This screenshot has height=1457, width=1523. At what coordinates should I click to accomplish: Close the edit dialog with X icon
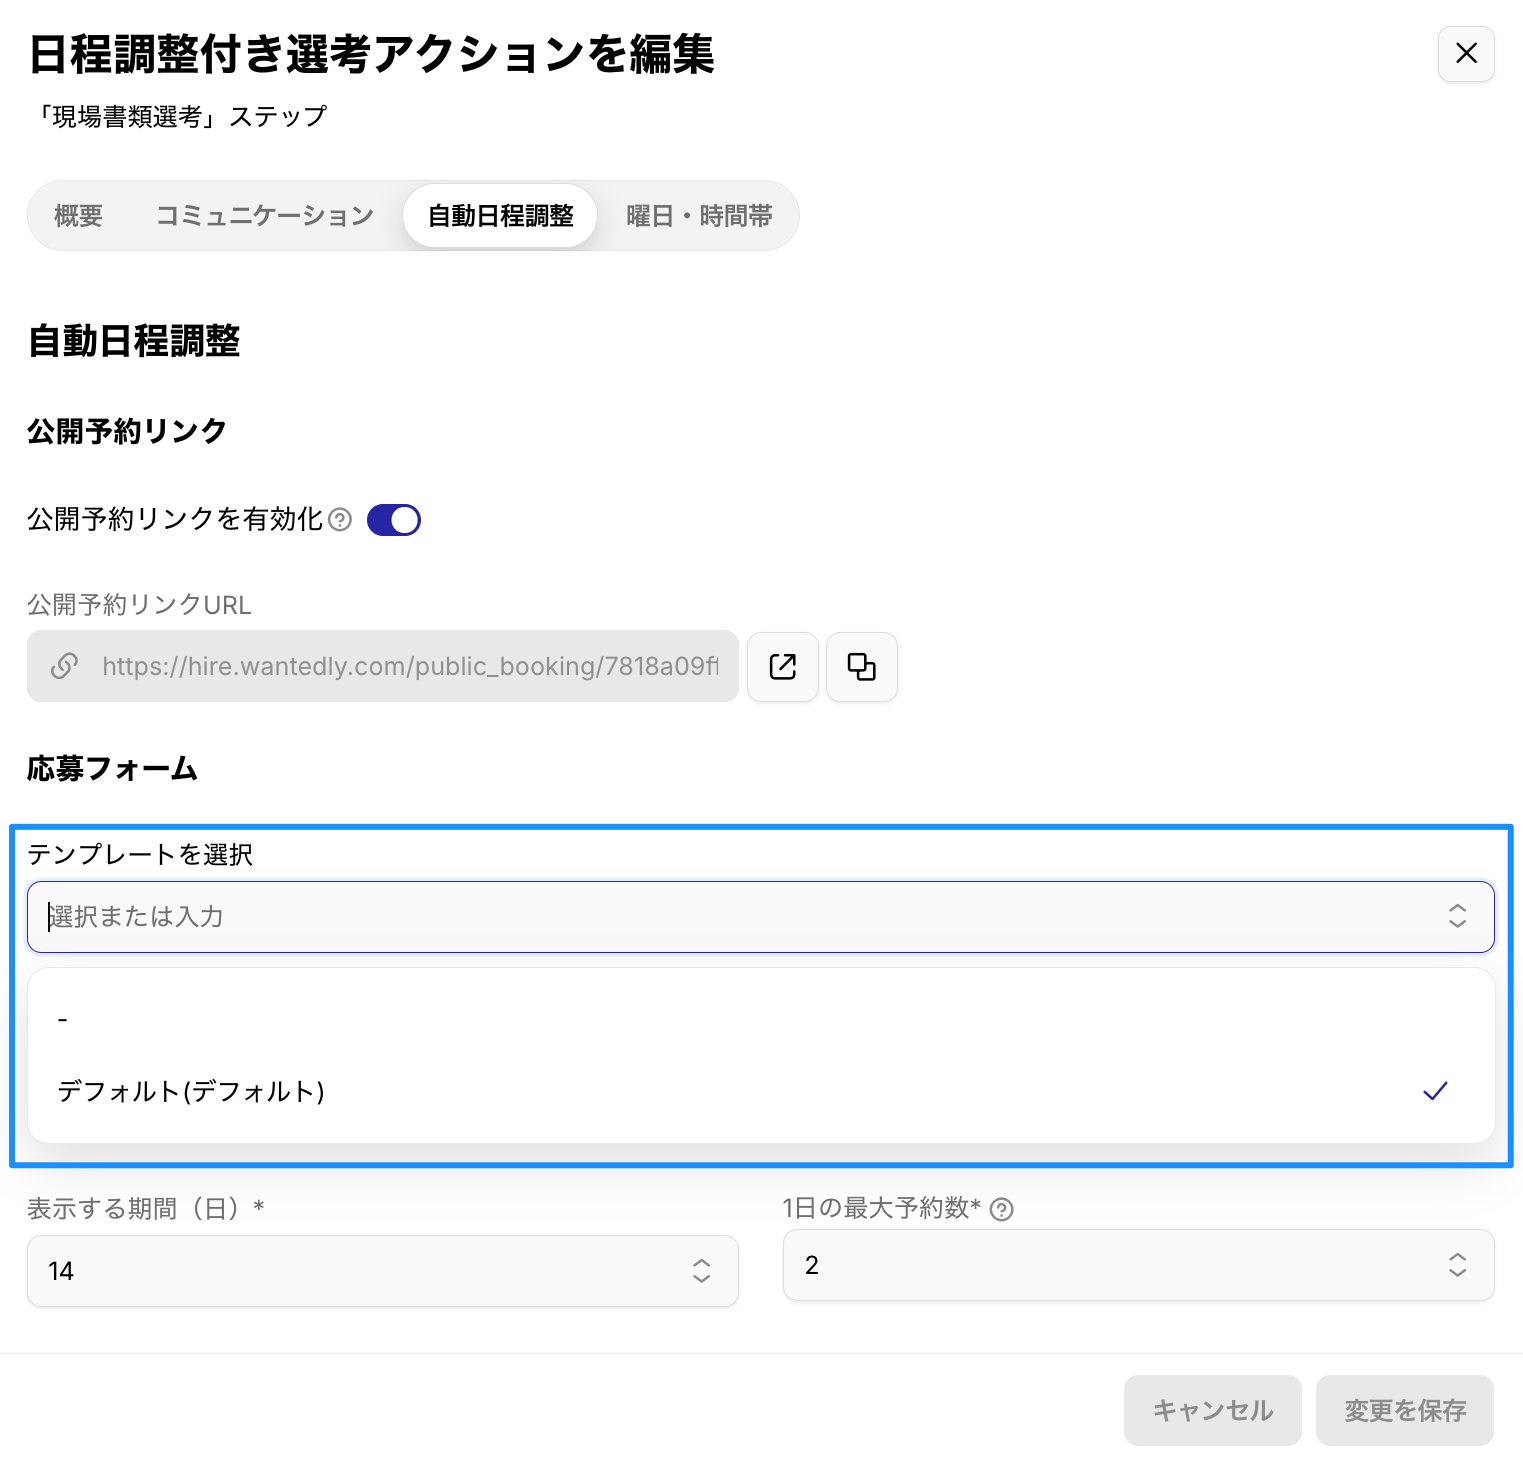point(1465,54)
